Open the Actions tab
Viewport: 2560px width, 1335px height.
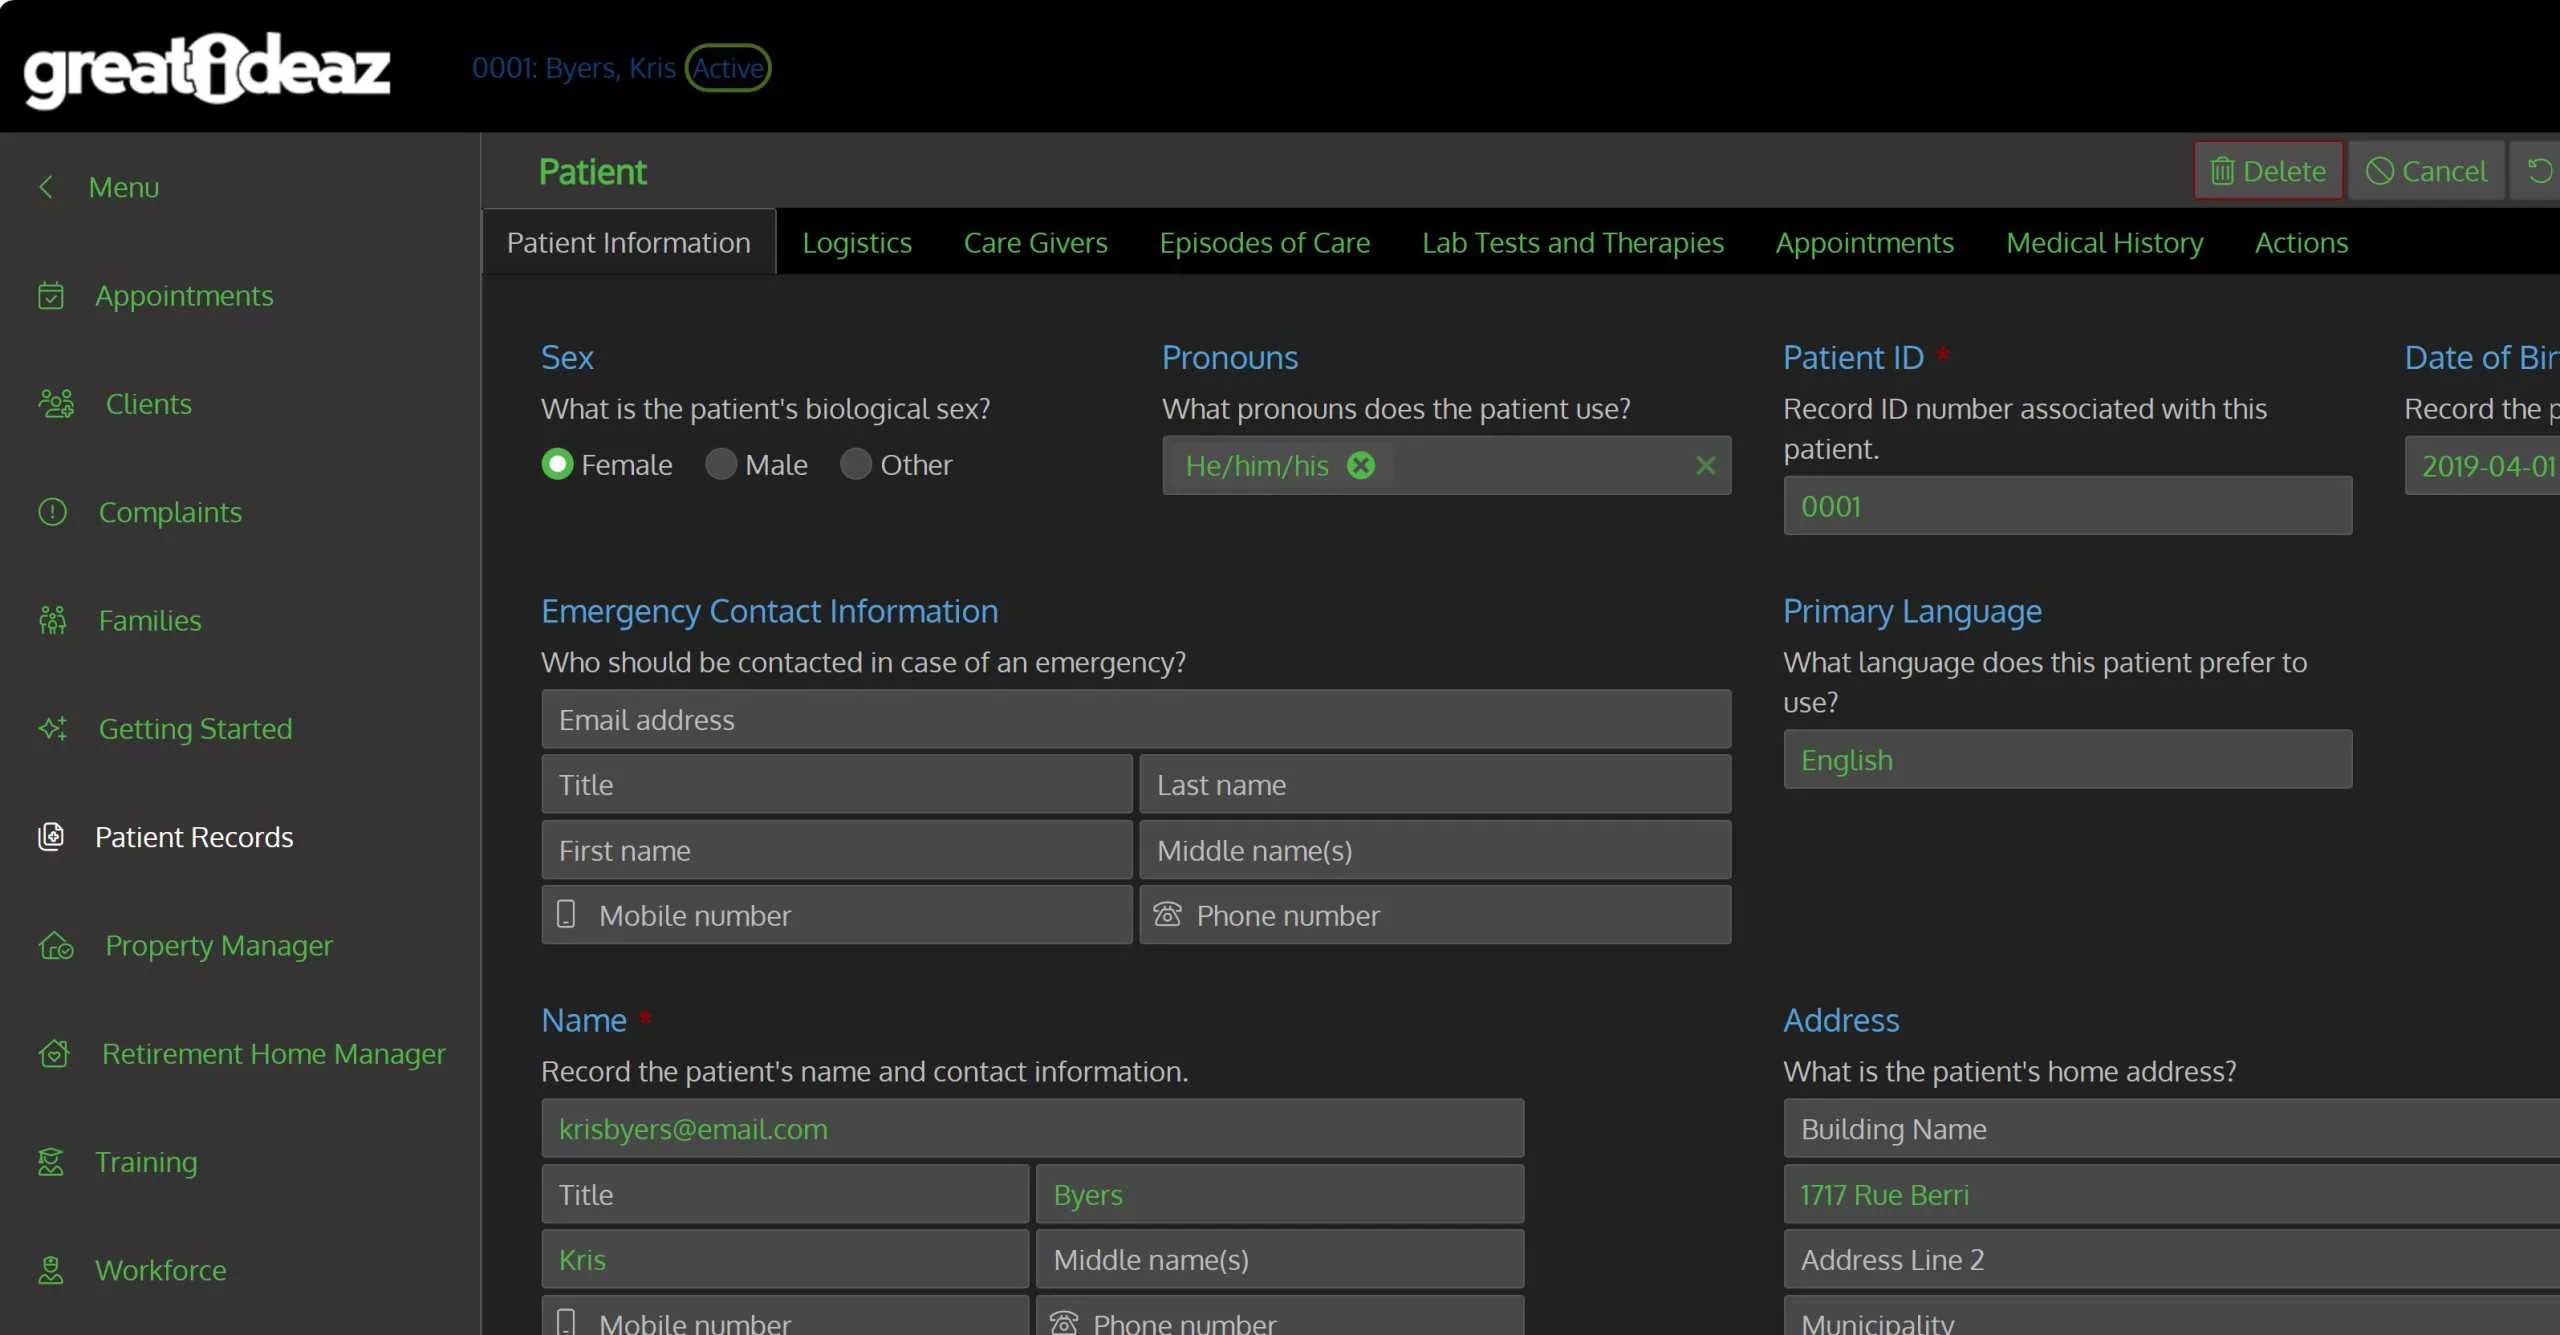[x=2302, y=243]
